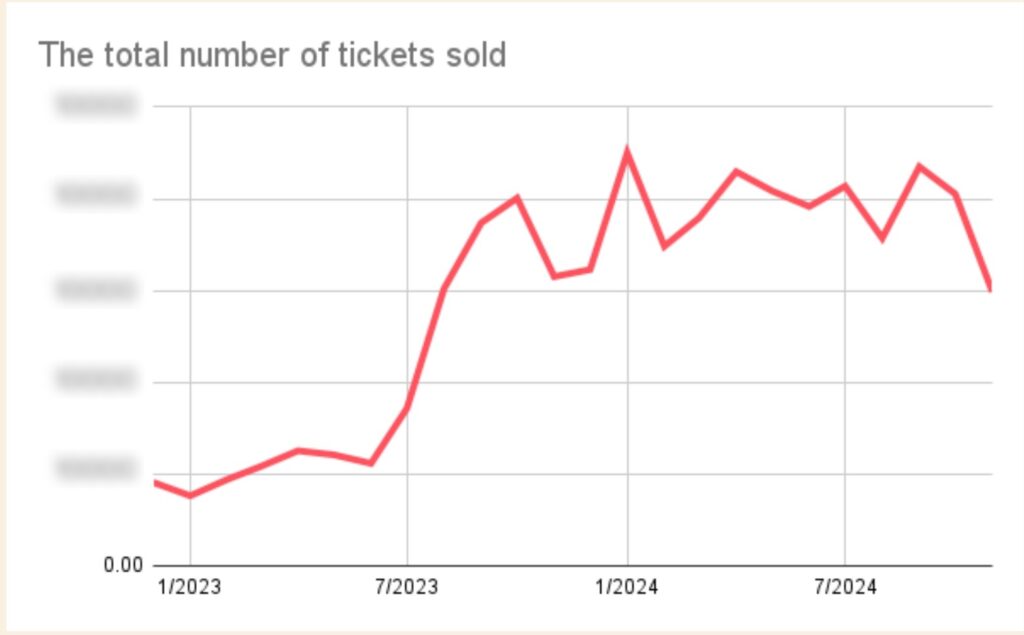Click the line's dip right after 1/2024
Image resolution: width=1024 pixels, height=635 pixels.
tap(663, 246)
